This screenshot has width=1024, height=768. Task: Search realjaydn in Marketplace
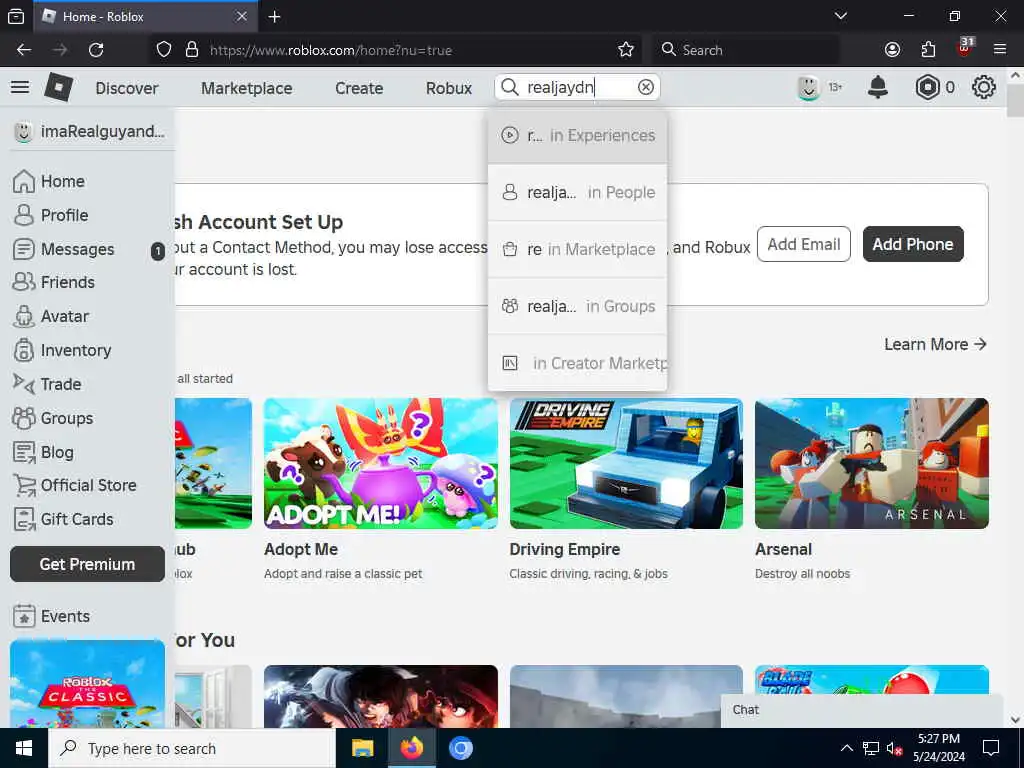(577, 249)
